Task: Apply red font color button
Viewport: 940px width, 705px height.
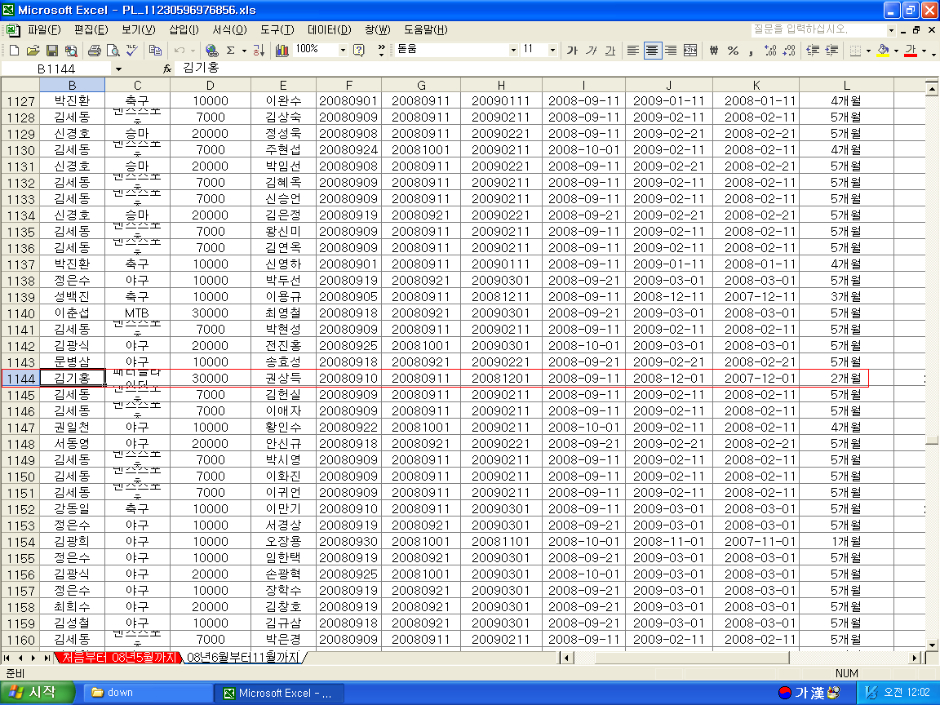Action: (911, 50)
